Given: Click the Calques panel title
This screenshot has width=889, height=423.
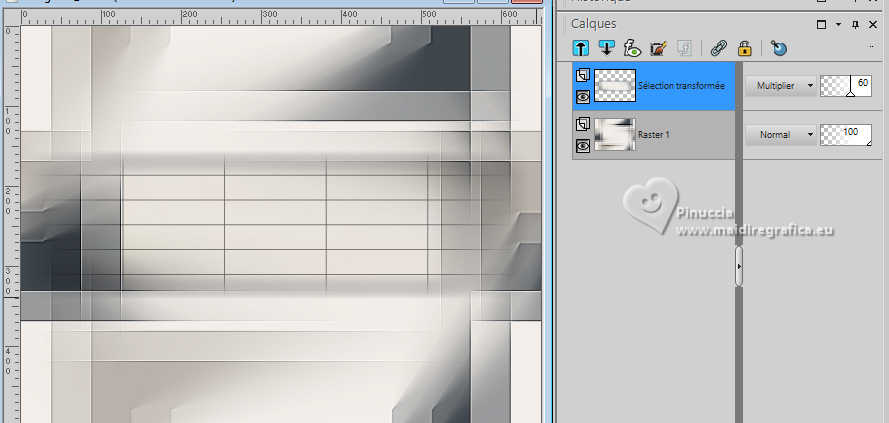Looking at the screenshot, I should click(x=593, y=24).
